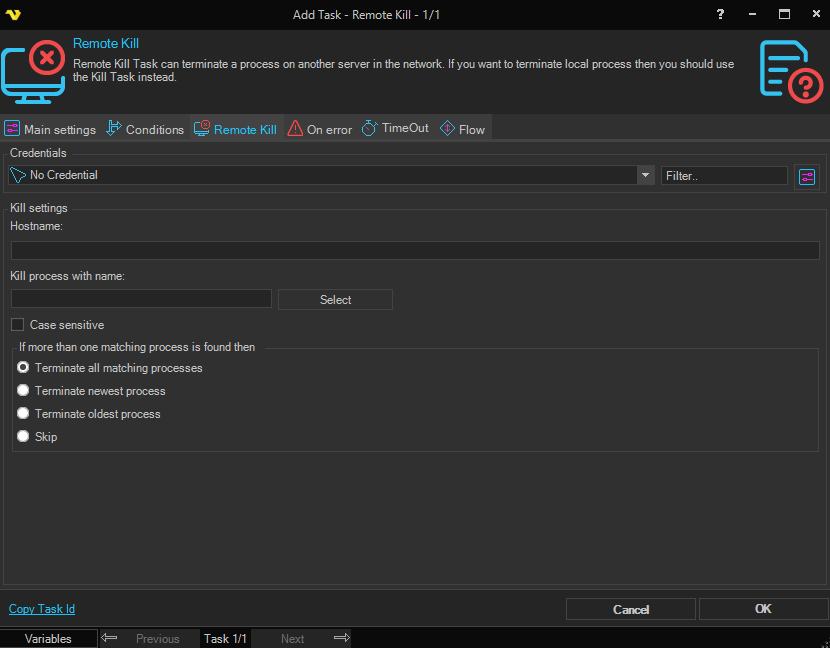Image resolution: width=830 pixels, height=648 pixels.
Task: Click the Remote Kill heading text
Action: coord(106,43)
